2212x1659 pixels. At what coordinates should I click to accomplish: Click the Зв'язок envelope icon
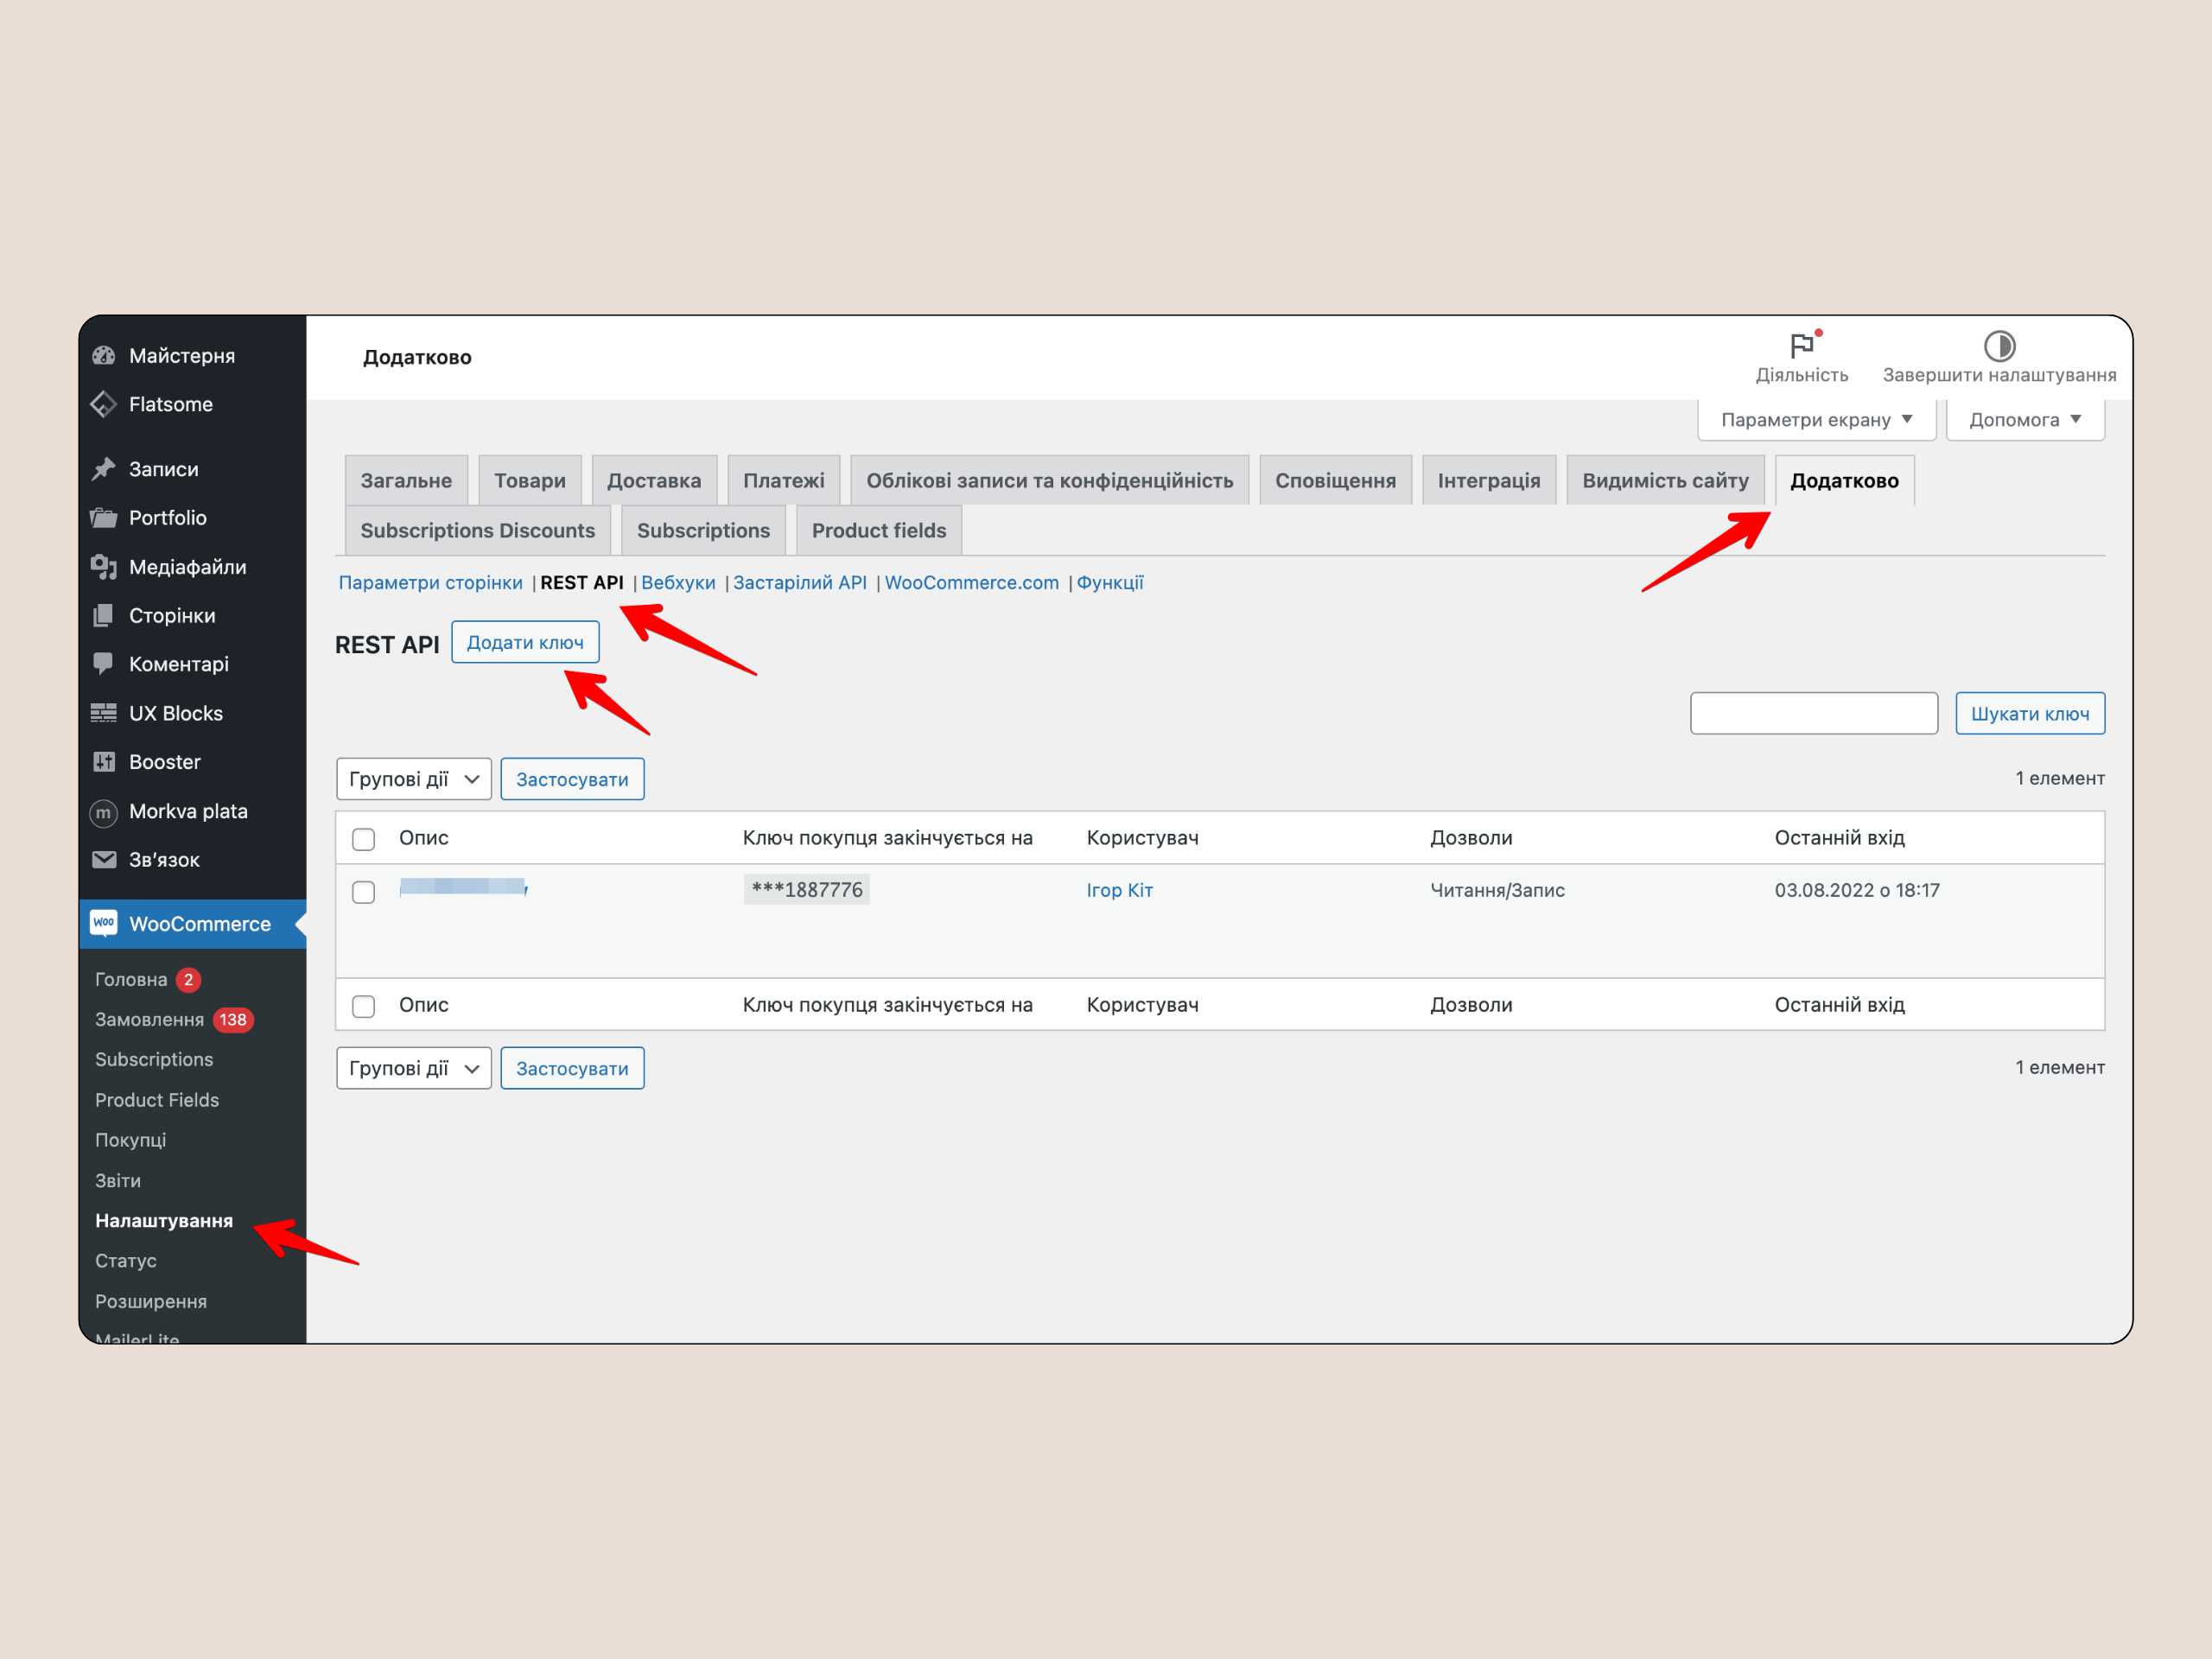[x=103, y=860]
